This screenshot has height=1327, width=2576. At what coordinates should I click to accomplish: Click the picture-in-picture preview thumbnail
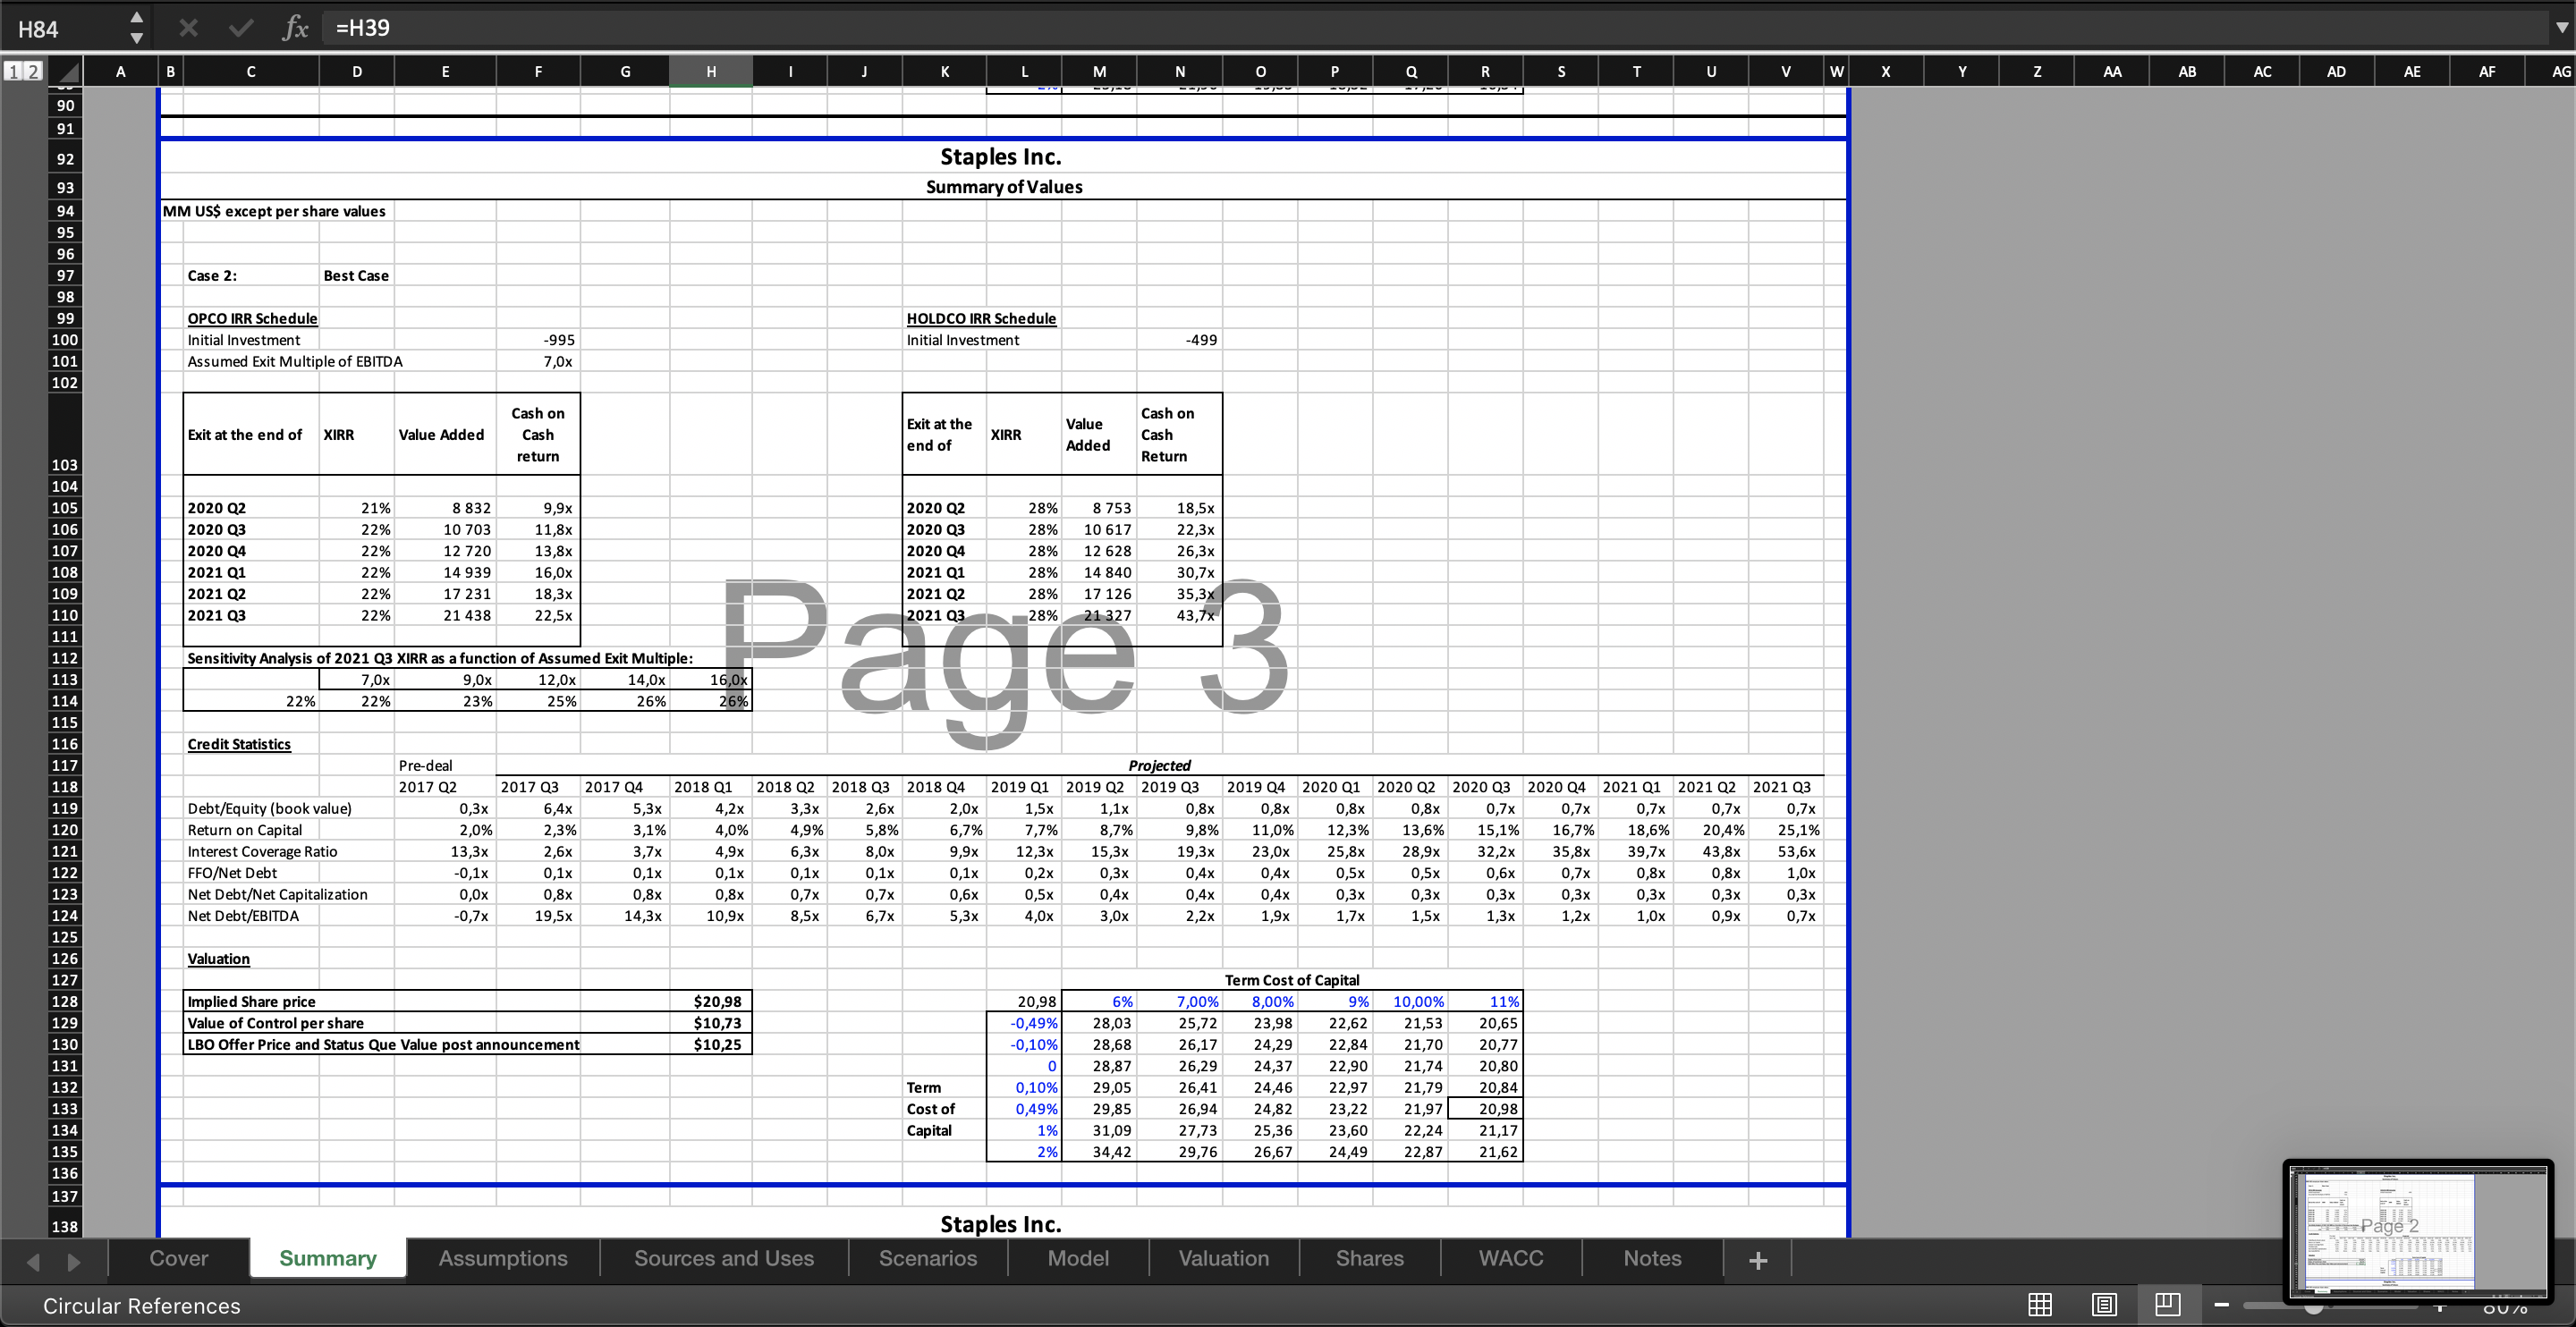coord(2417,1231)
